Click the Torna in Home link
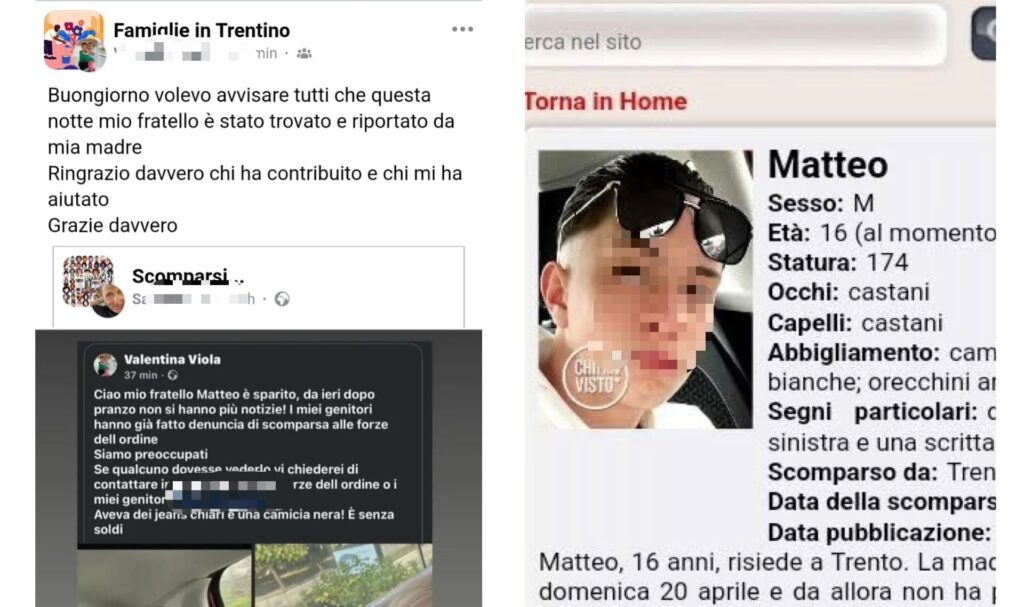This screenshot has height=607, width=1024. [x=605, y=101]
